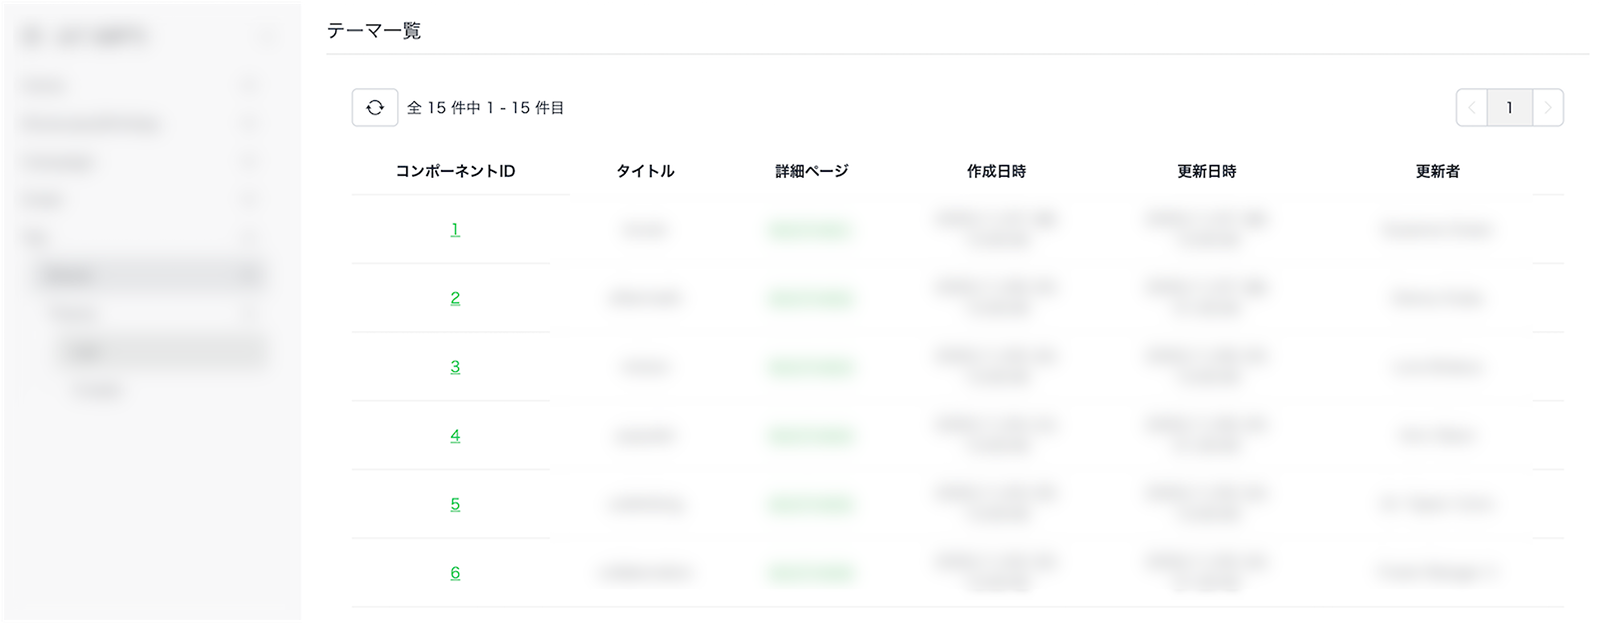Image resolution: width=1600 pixels, height=623 pixels.
Task: Open component ID 5
Action: [x=455, y=505]
